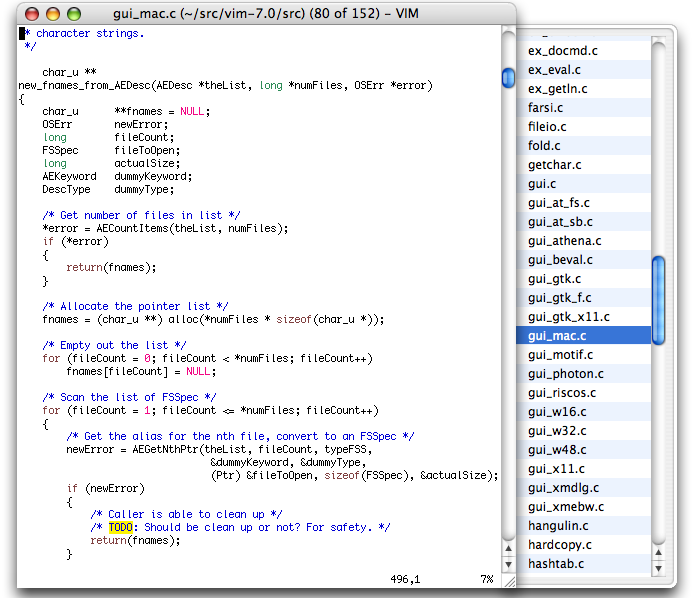Screen dimensions: 699x598
Task: Open getchar.c from the drawer
Action: 583,165
